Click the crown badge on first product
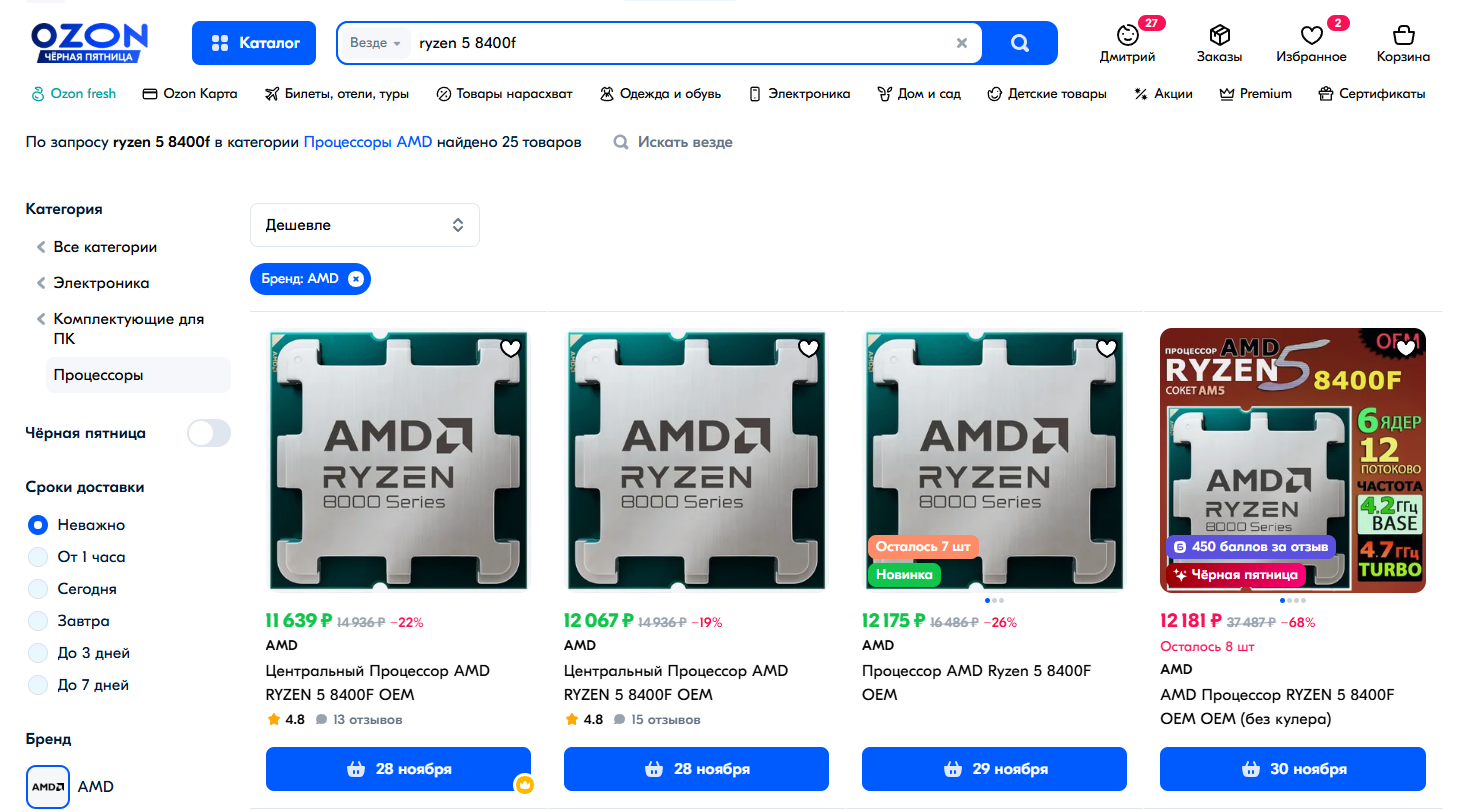 (525, 785)
